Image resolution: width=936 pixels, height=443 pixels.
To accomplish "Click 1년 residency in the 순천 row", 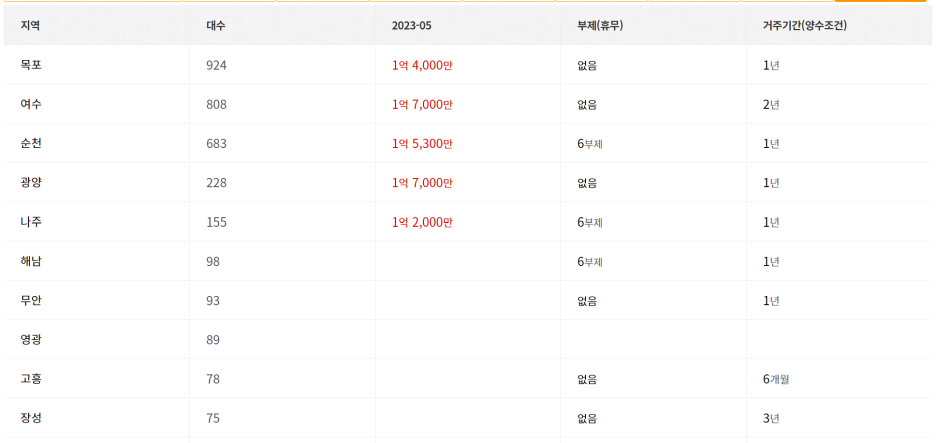I will [771, 144].
